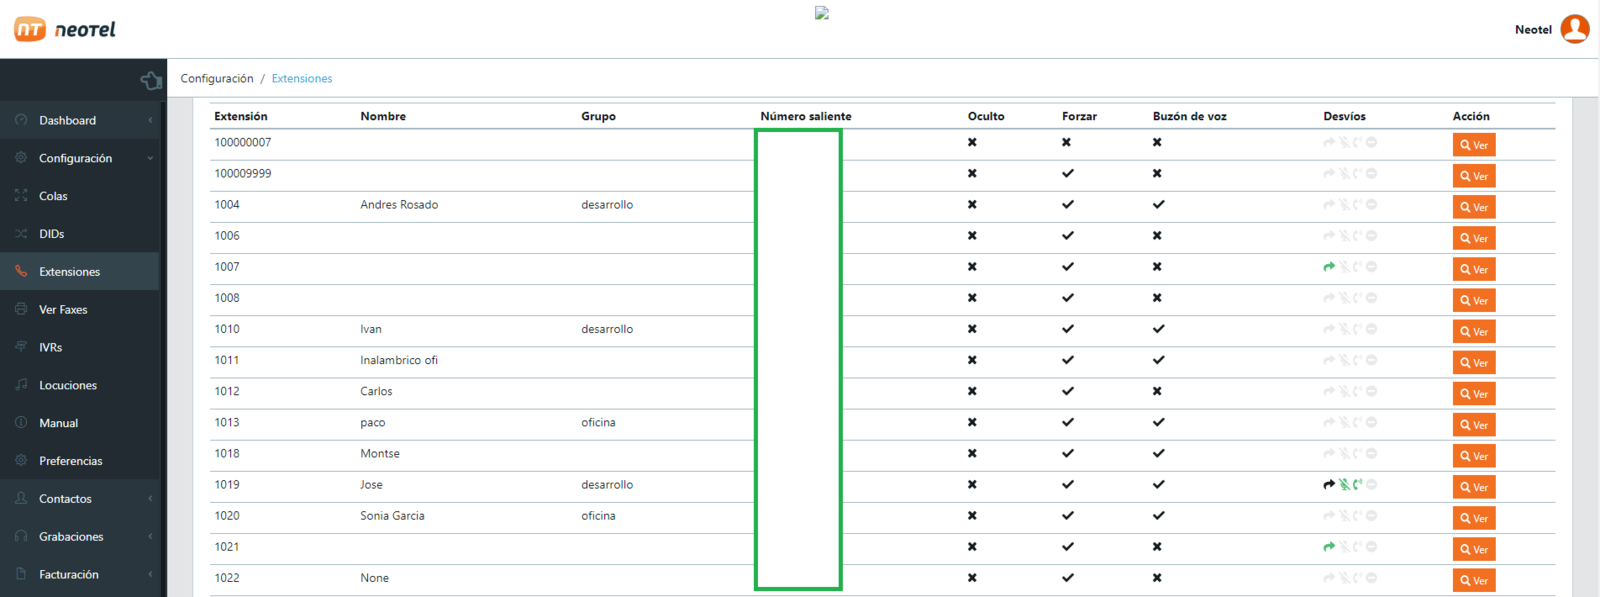The image size is (1600, 597).
Task: Click the Buzón de voz checkmark for Ivan
Action: 1158,329
